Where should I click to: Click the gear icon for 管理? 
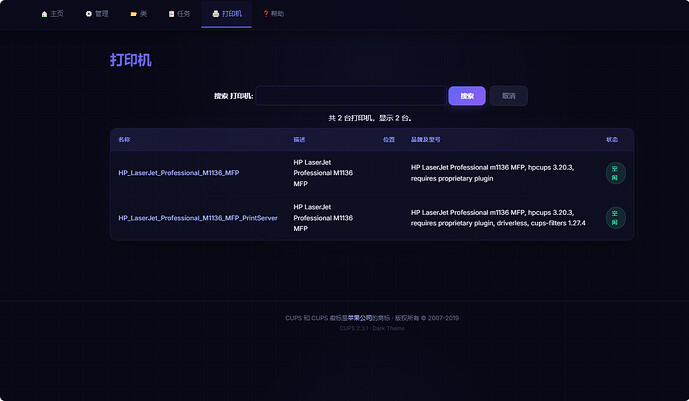click(x=89, y=14)
